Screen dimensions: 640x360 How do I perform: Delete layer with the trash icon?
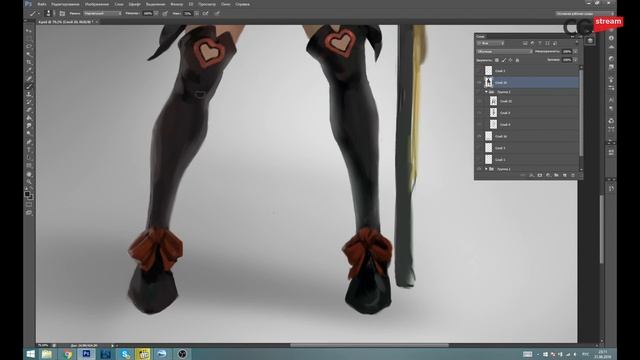(x=573, y=175)
